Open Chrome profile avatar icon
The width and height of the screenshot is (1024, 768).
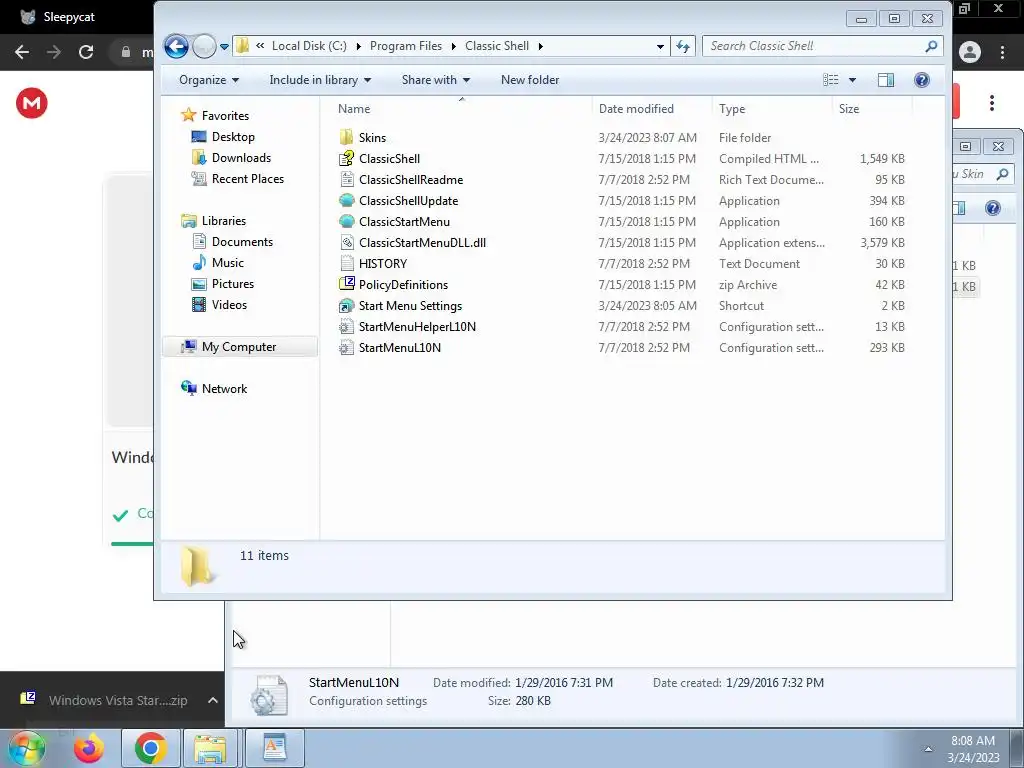point(969,52)
